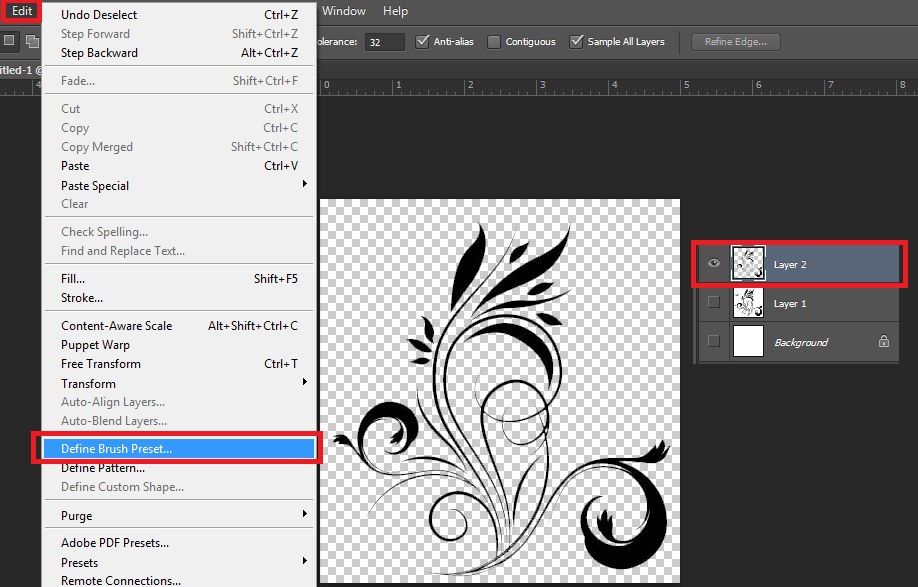918x587 pixels.
Task: Open the Window menu
Action: coord(344,11)
